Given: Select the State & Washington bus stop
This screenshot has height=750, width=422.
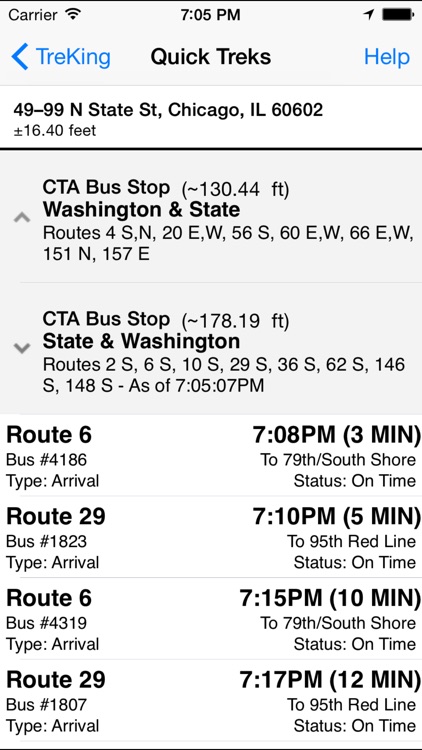Looking at the screenshot, I should tap(211, 349).
